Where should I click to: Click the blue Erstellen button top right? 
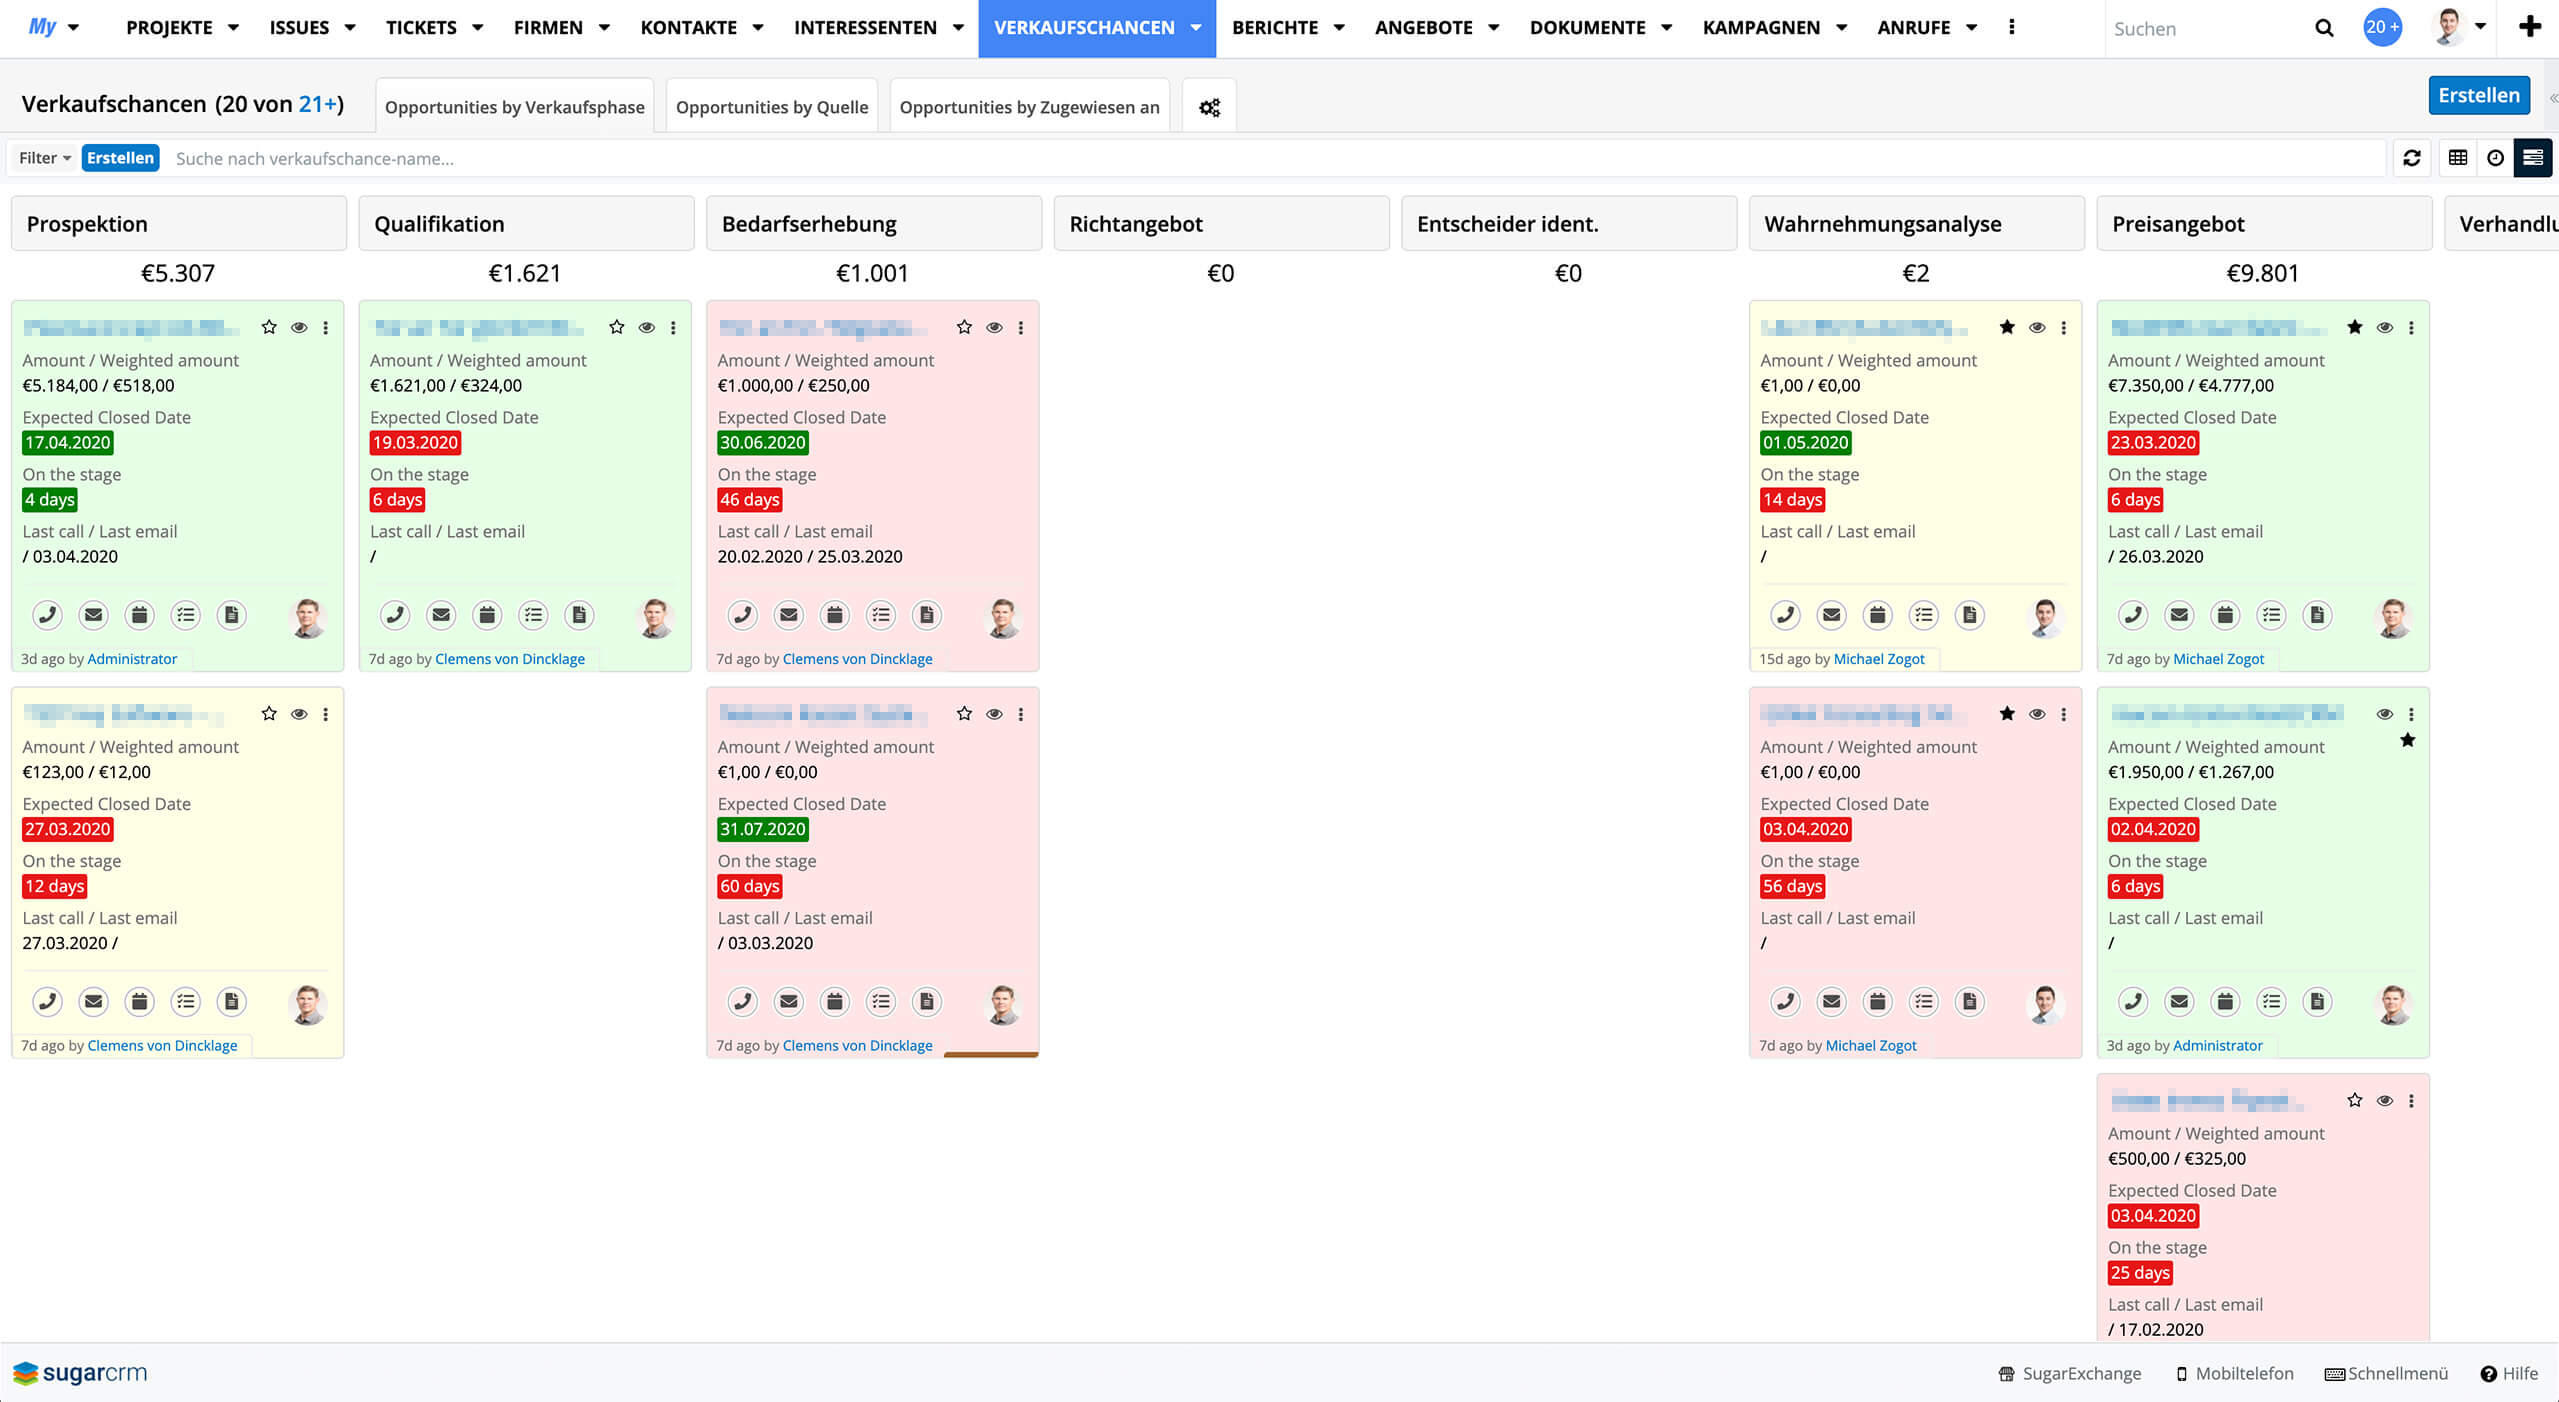2478,95
